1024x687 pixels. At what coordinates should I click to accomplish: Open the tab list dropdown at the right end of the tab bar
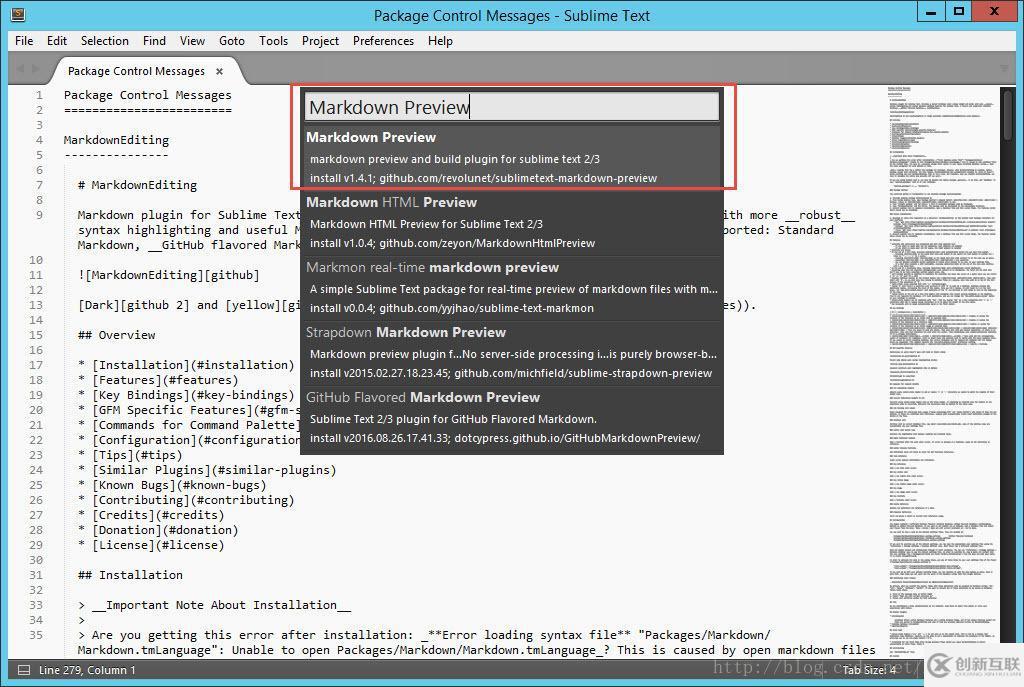(x=1004, y=68)
